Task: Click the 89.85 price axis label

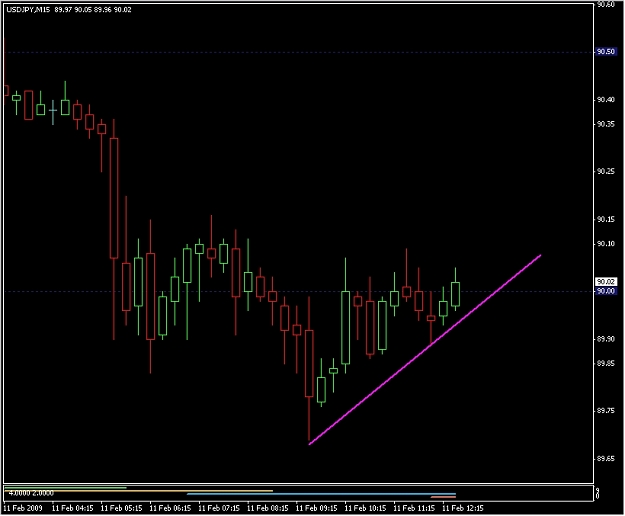Action: coord(605,363)
